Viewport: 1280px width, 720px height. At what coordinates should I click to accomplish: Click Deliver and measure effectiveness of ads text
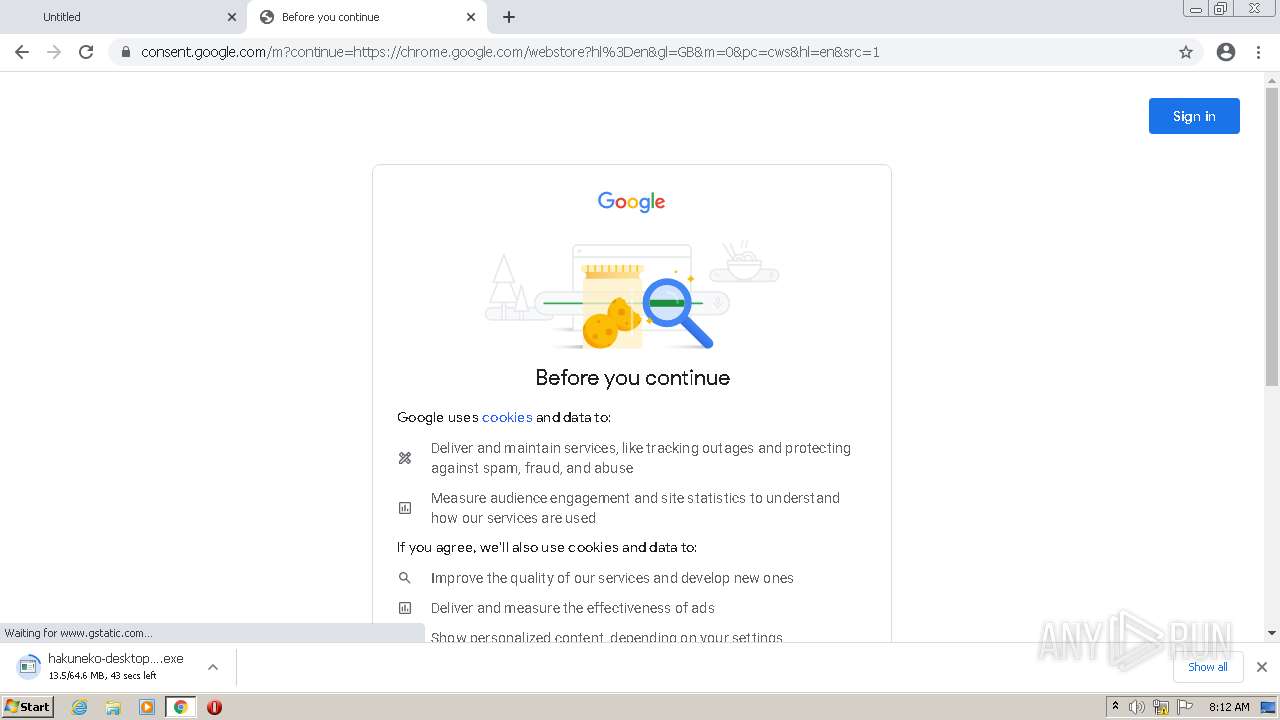(x=573, y=608)
